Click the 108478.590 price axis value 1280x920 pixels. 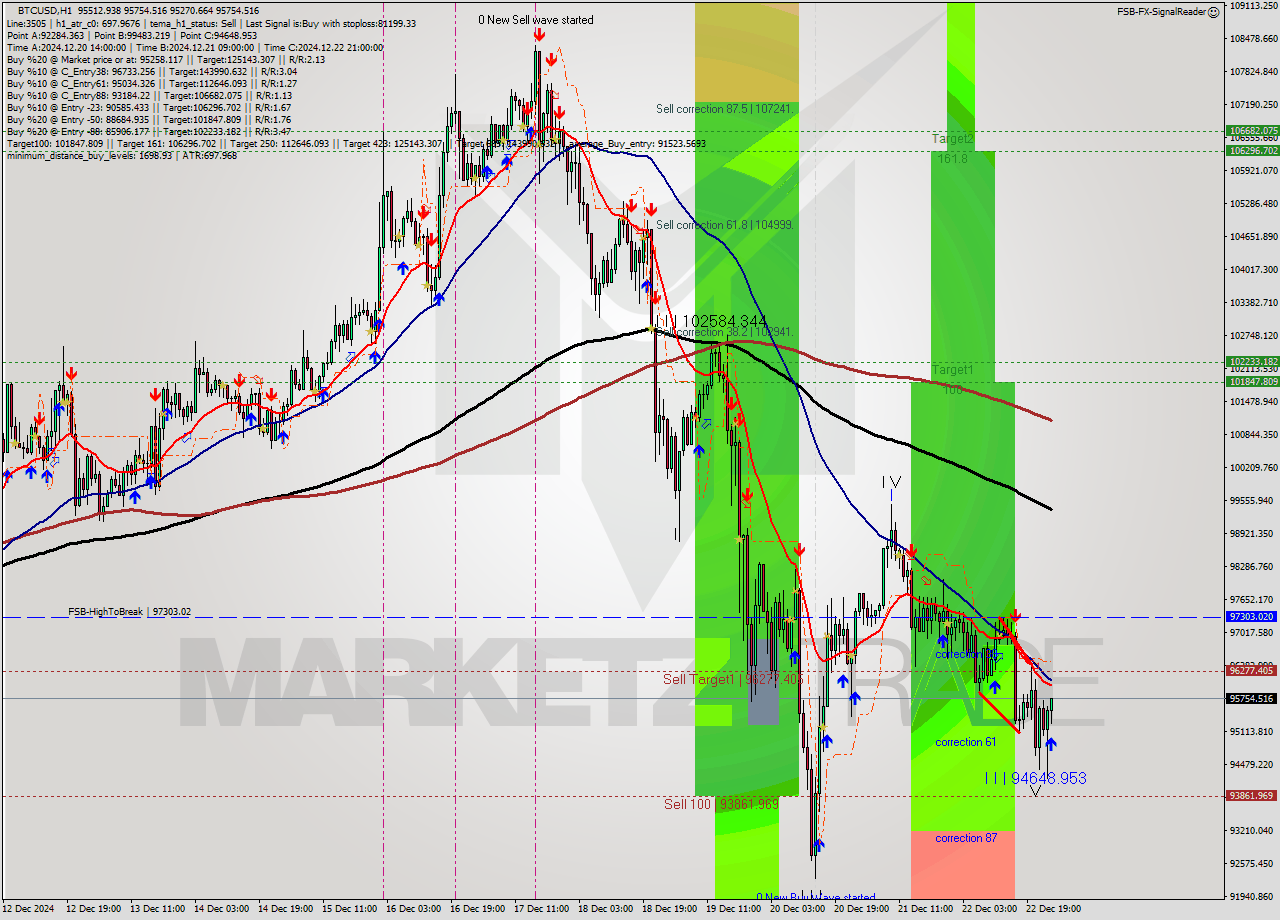point(1254,38)
